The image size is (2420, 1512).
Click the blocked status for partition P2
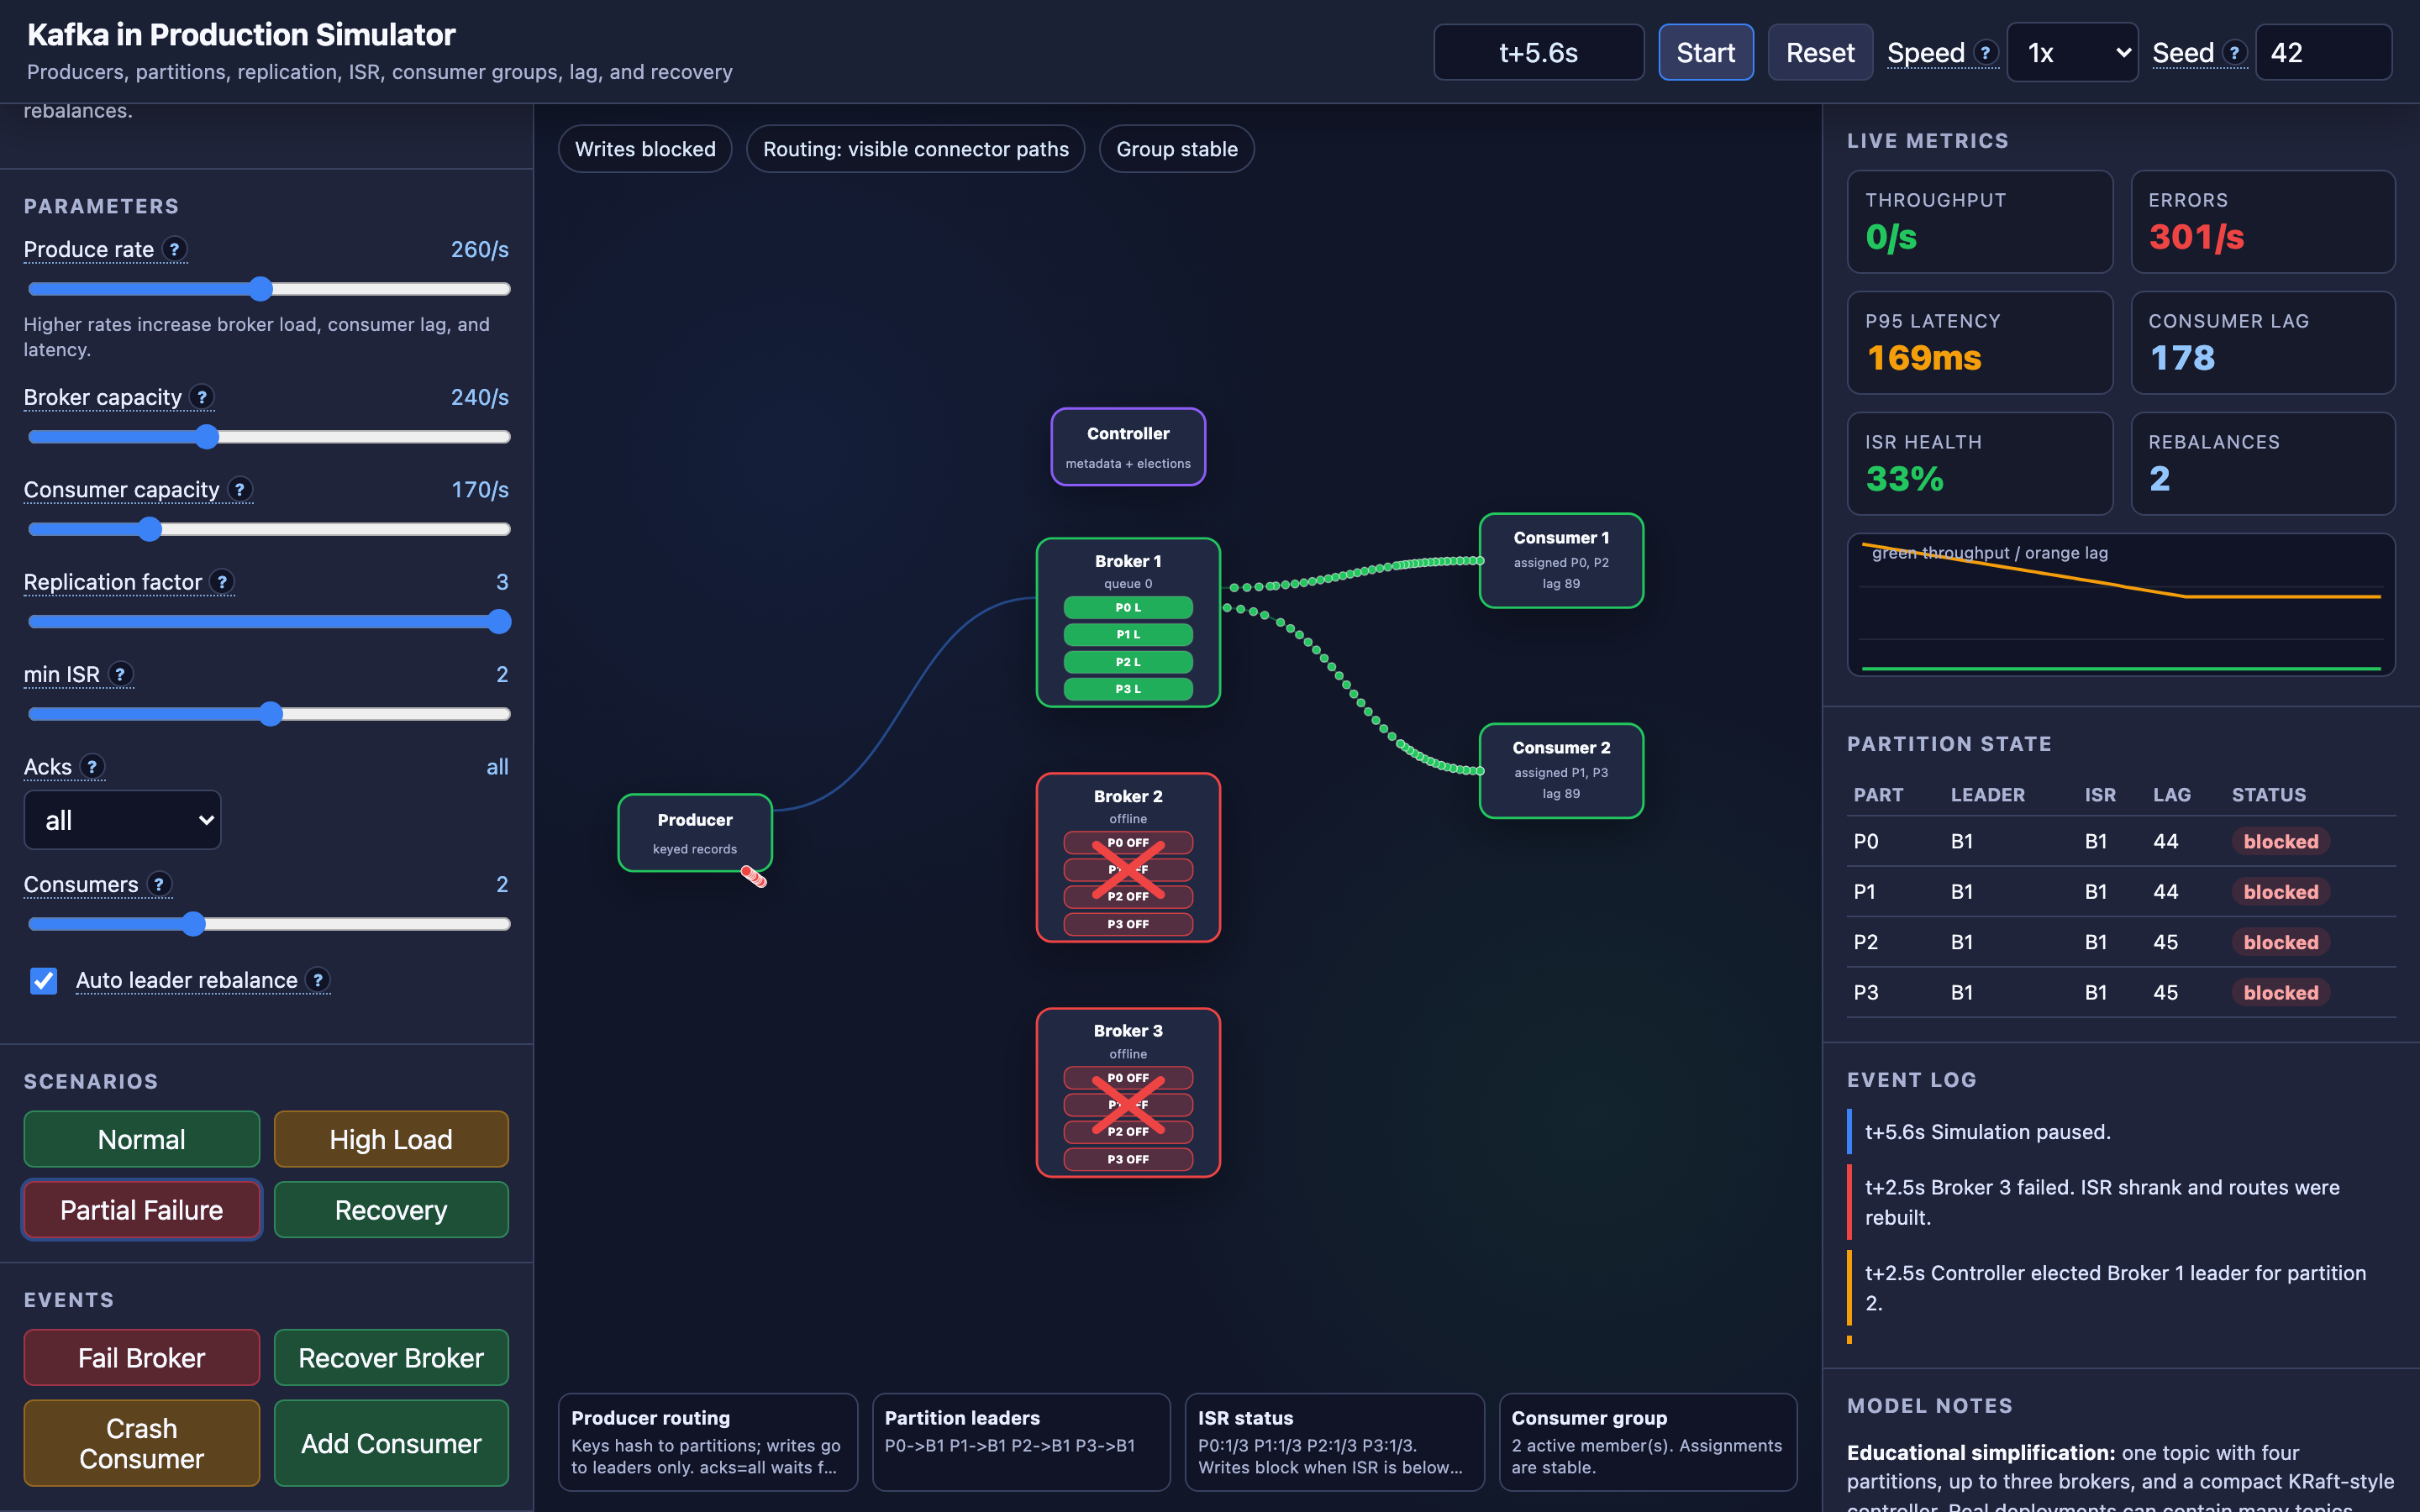pos(2280,942)
